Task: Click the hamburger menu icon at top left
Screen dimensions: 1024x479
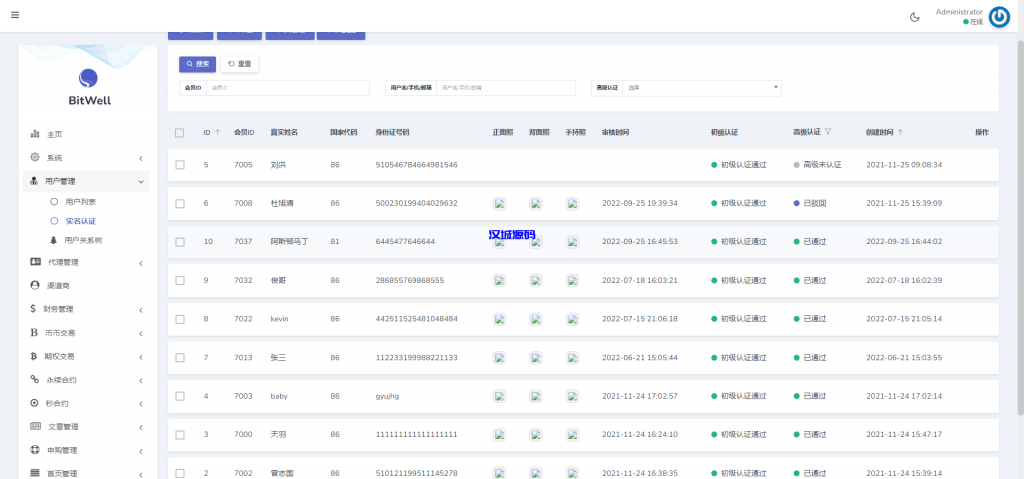Action: [15, 15]
